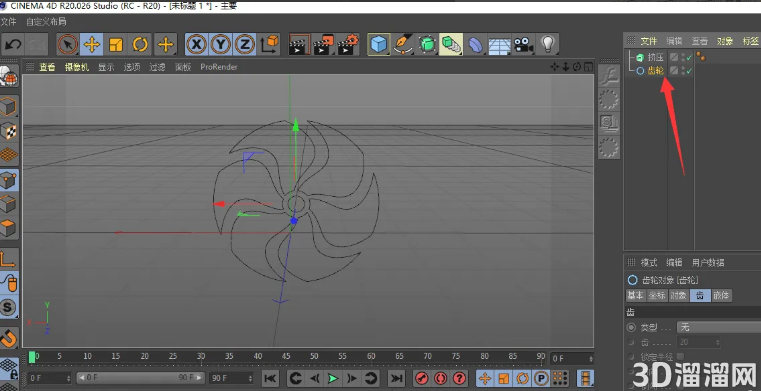Toggle the Y axis lock
Screen dimensions: 761x391
221,45
